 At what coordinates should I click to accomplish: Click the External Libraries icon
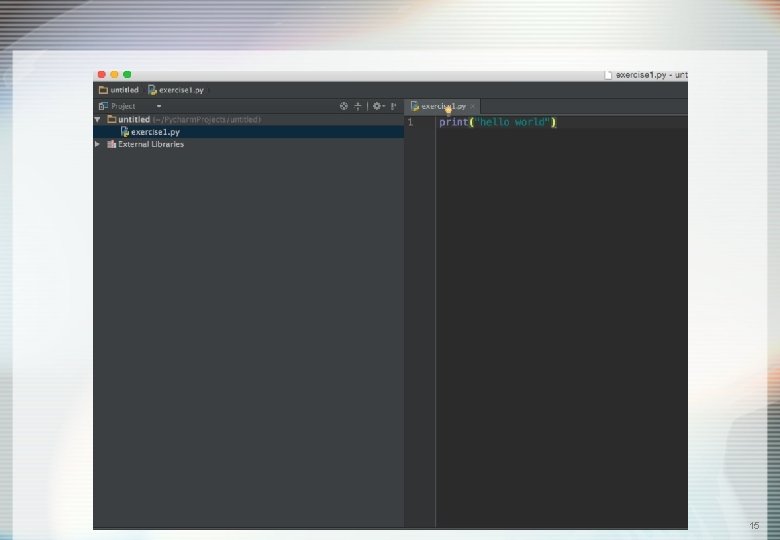point(111,144)
